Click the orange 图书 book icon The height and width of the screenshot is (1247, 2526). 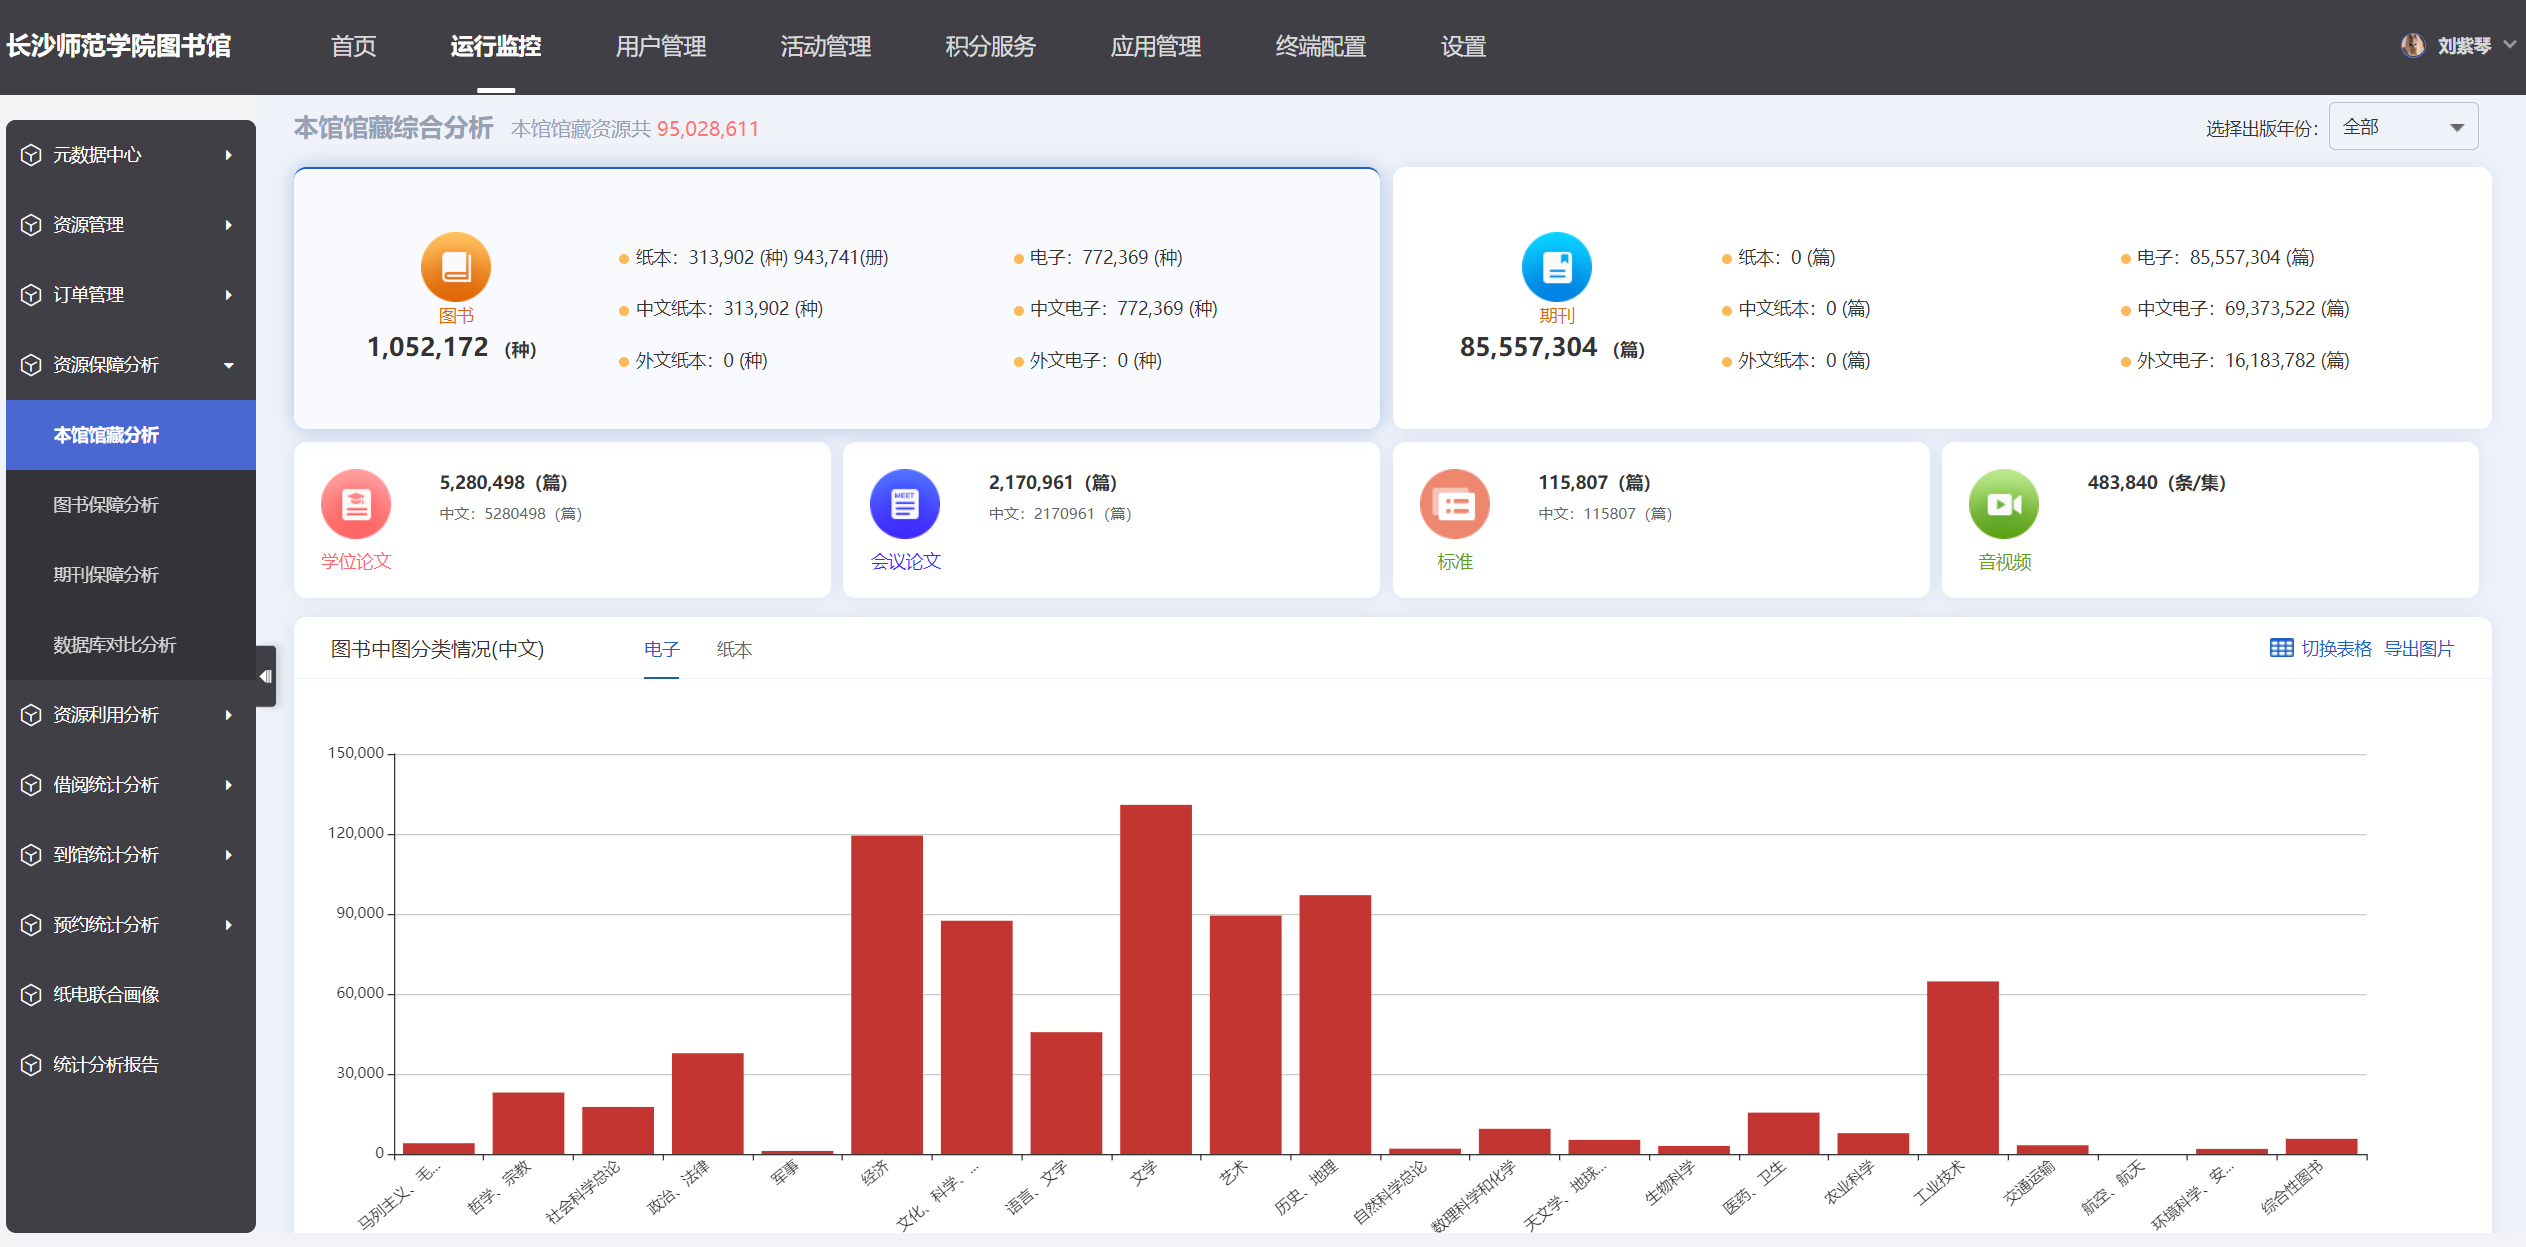[x=455, y=267]
